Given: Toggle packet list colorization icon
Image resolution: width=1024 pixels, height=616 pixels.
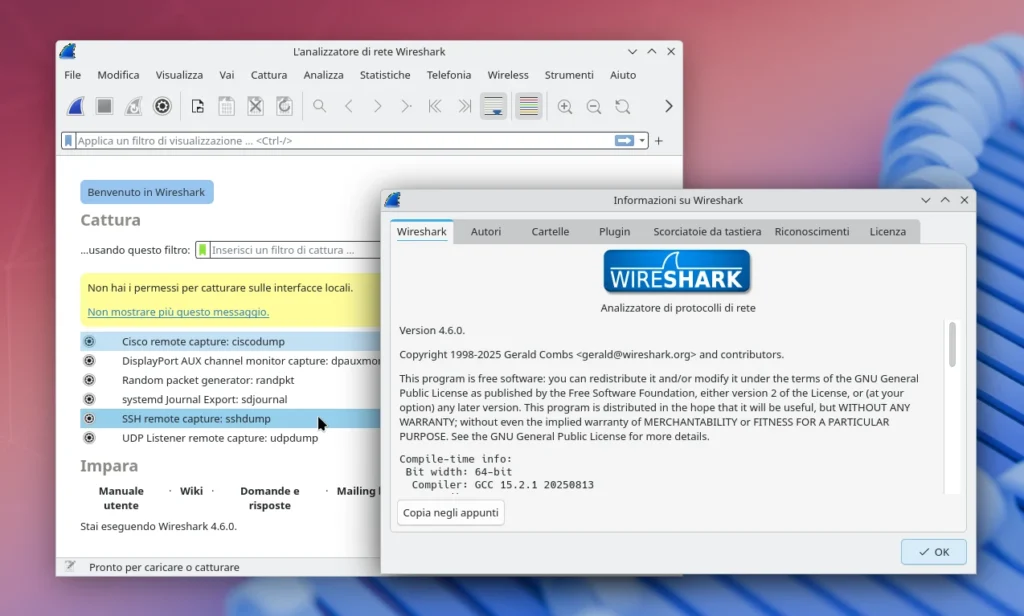Looking at the screenshot, I should pyautogui.click(x=528, y=106).
